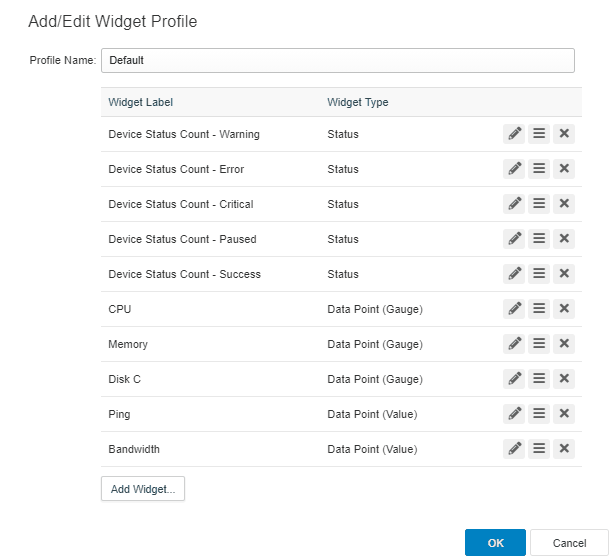Edit the Disk C gauge widget
Screen dimensions: 615x559
tap(514, 379)
